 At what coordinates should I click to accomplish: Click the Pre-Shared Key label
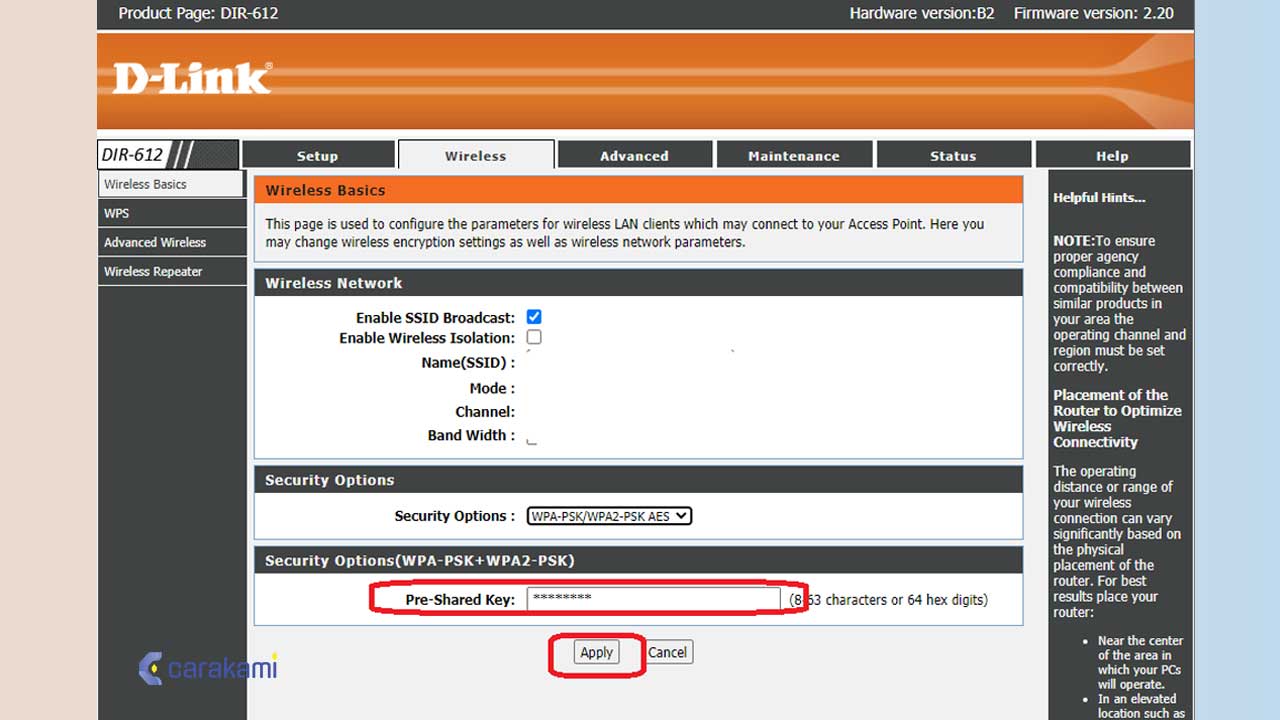pos(460,600)
